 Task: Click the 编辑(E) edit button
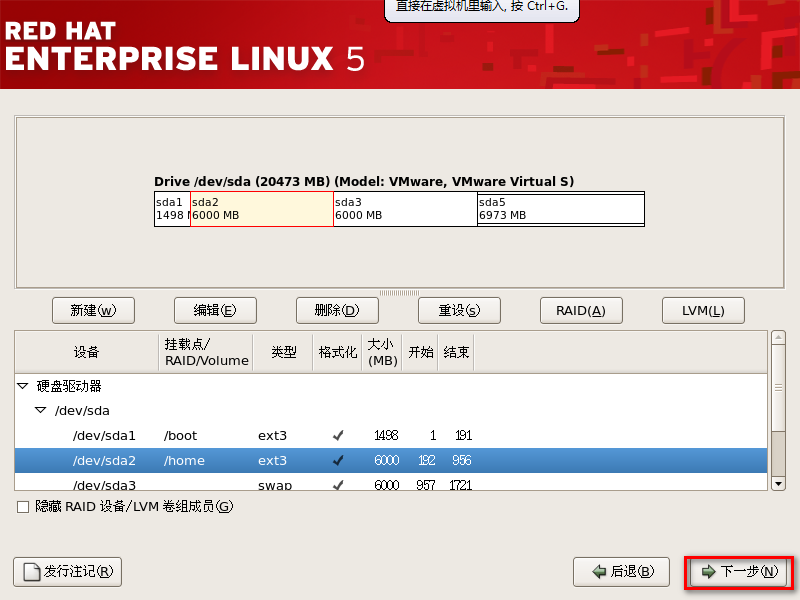click(x=215, y=310)
